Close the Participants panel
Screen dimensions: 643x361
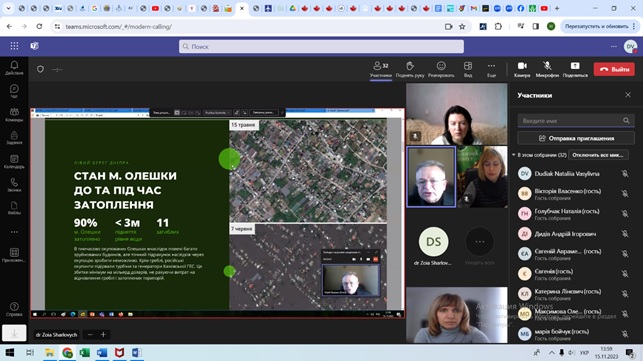pyautogui.click(x=628, y=95)
